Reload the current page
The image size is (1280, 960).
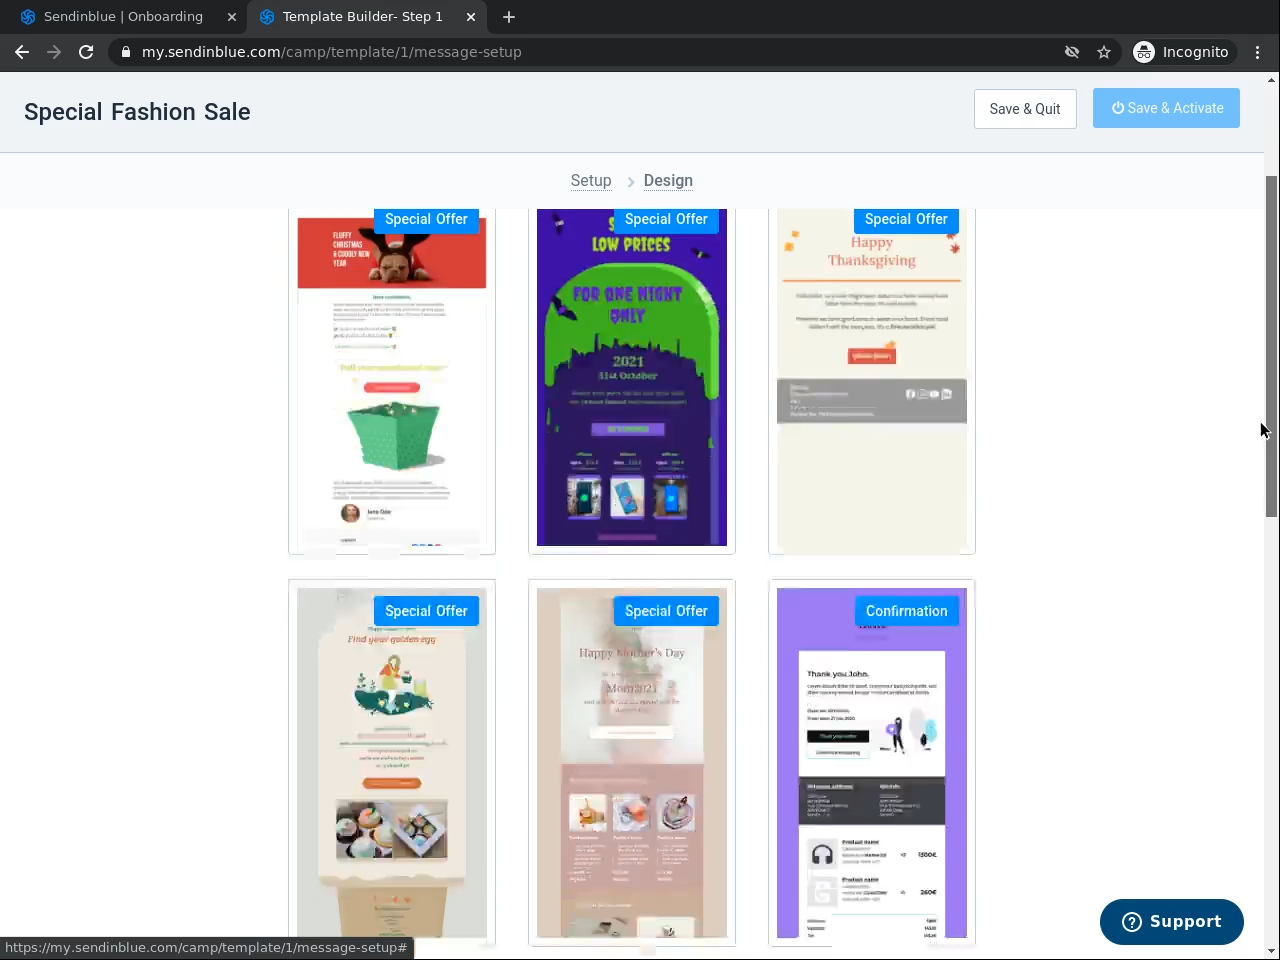pyautogui.click(x=86, y=52)
